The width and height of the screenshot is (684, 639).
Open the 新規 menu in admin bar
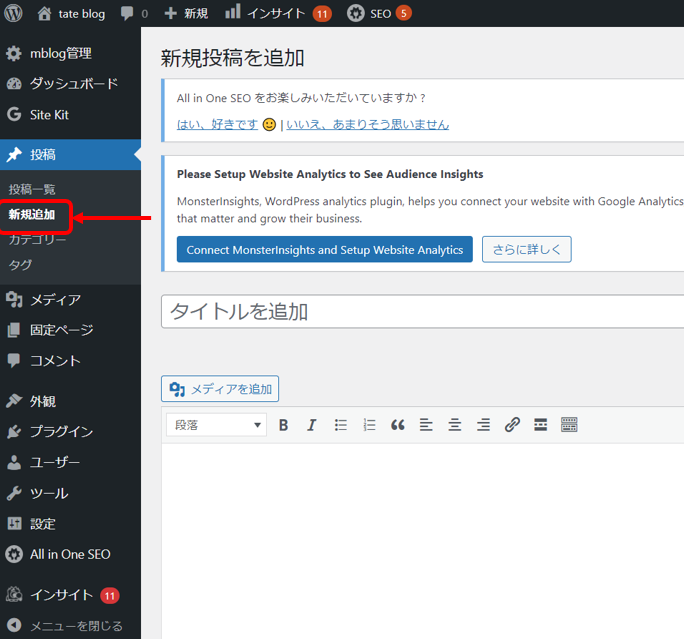point(186,13)
